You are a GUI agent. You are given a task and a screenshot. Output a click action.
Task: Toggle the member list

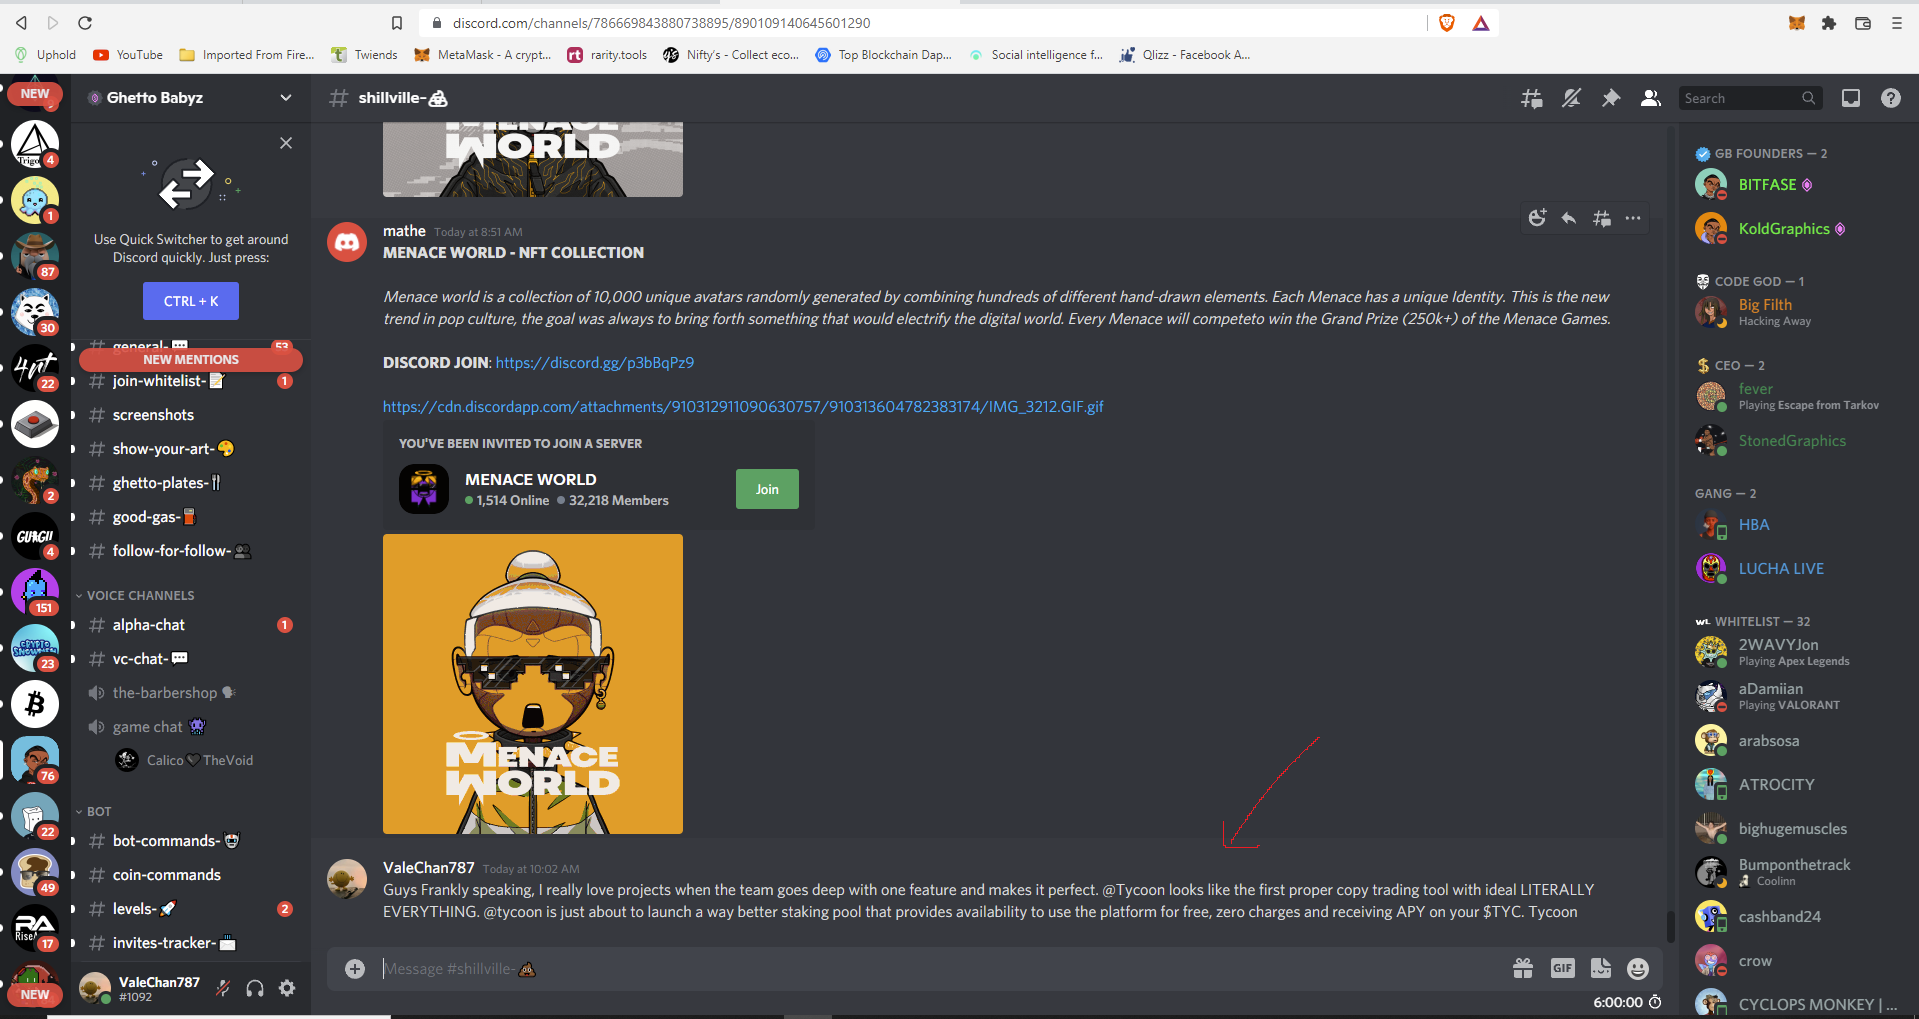pyautogui.click(x=1651, y=98)
